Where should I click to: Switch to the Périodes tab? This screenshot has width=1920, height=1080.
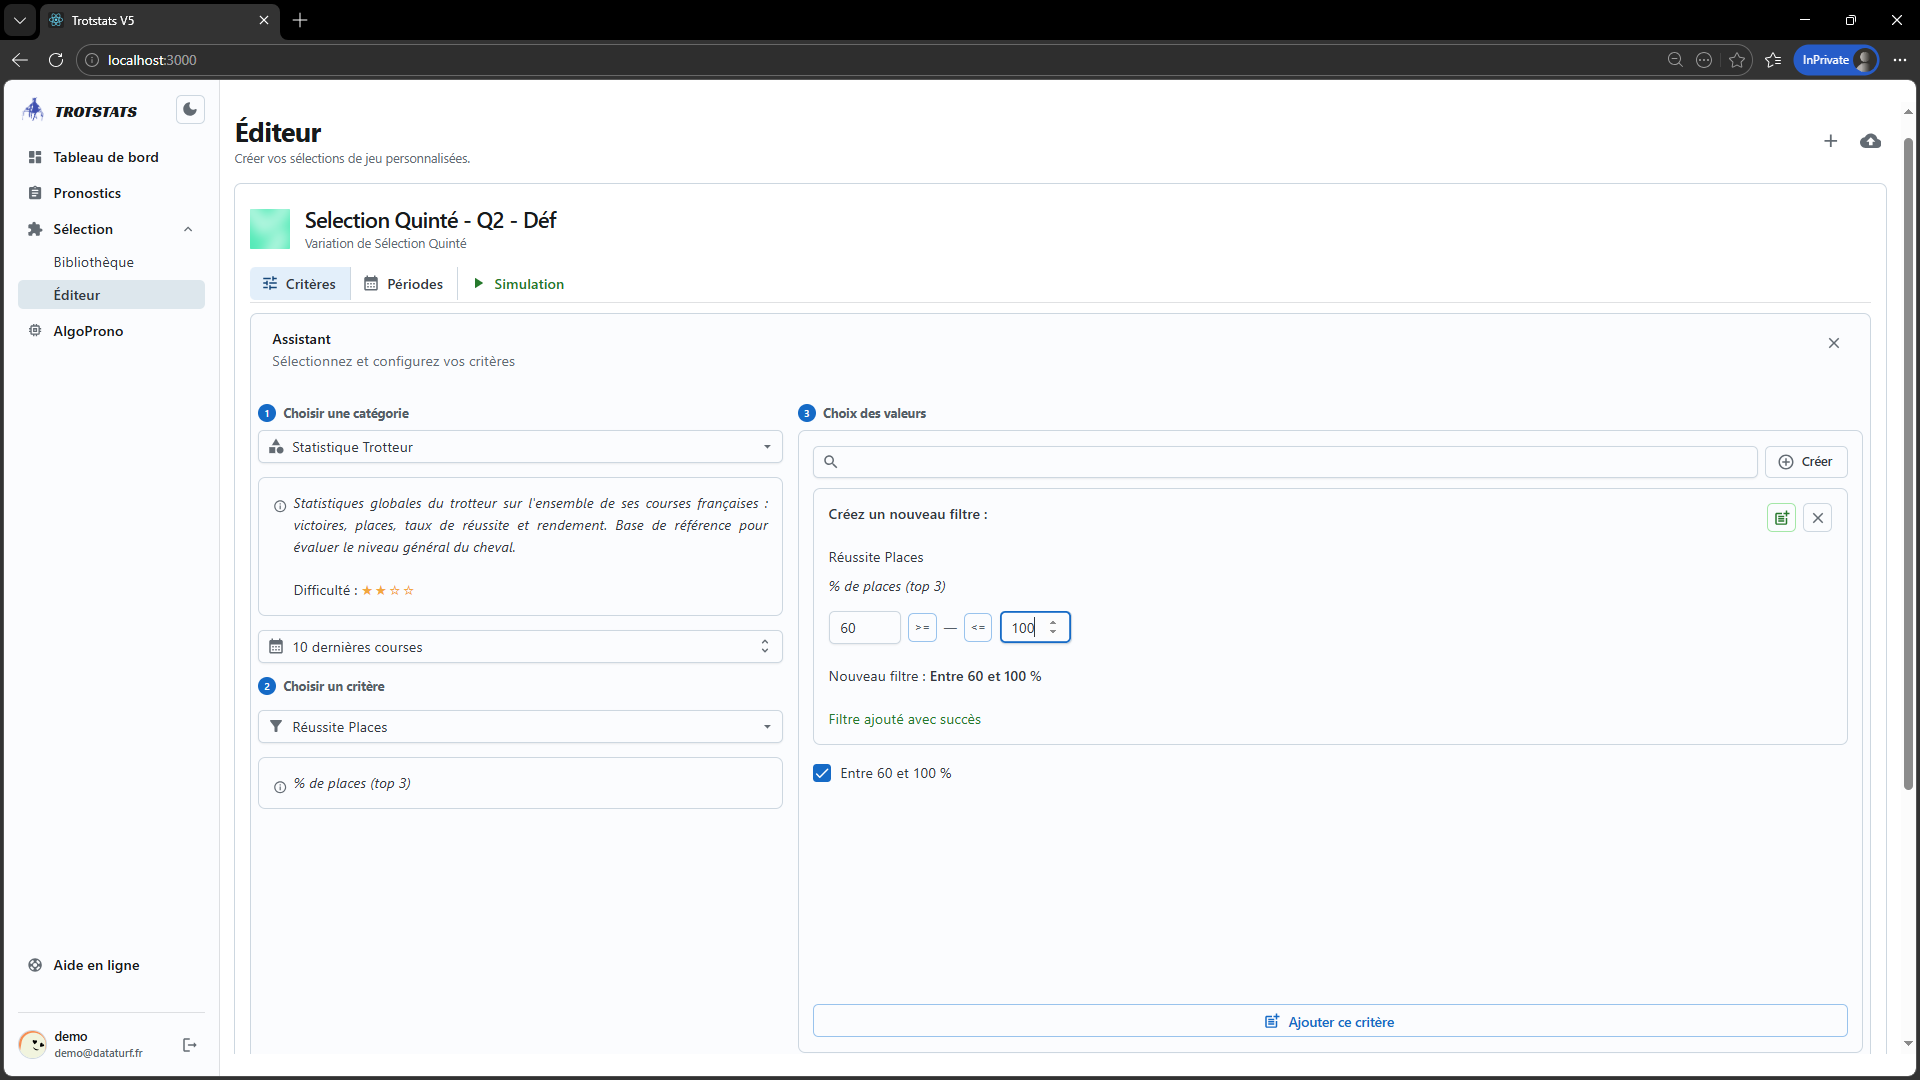coord(404,284)
